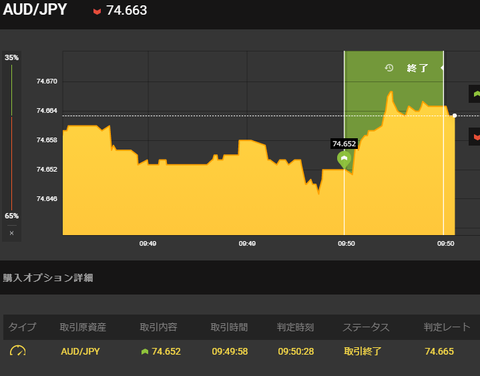Click the ステータス column header

[x=366, y=327]
